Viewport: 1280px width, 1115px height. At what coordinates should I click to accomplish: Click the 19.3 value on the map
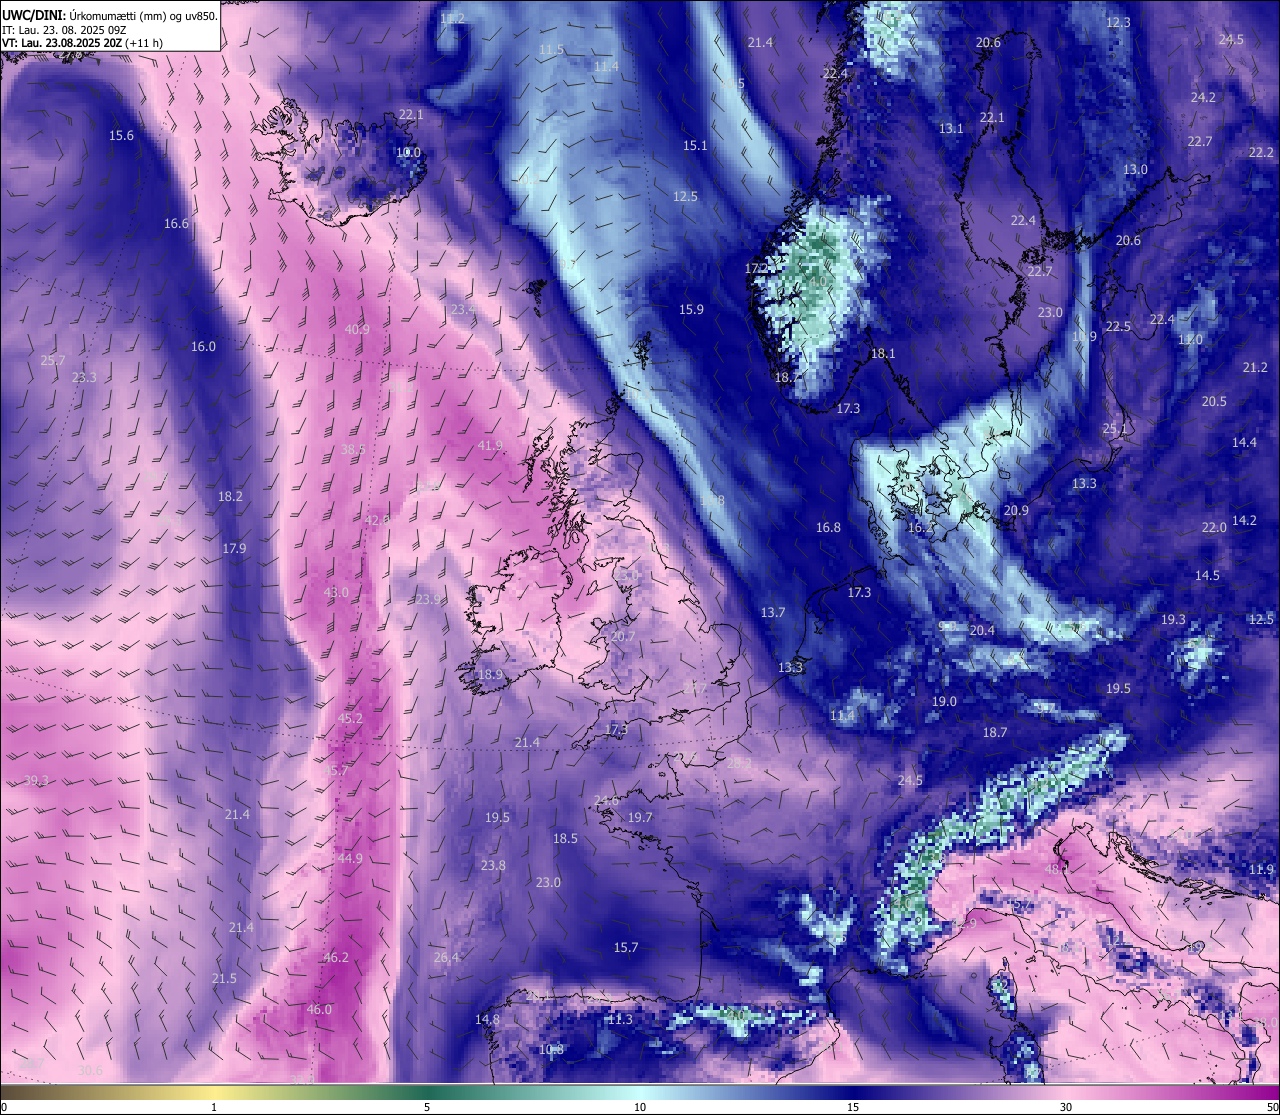pos(1173,619)
